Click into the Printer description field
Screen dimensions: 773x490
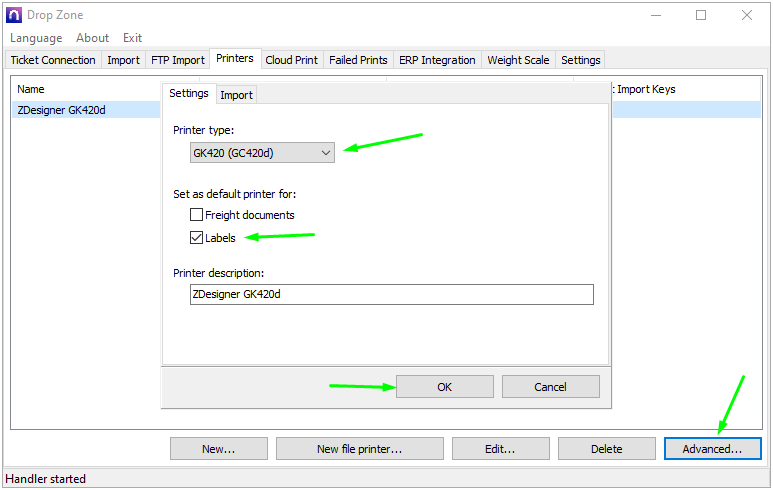391,294
